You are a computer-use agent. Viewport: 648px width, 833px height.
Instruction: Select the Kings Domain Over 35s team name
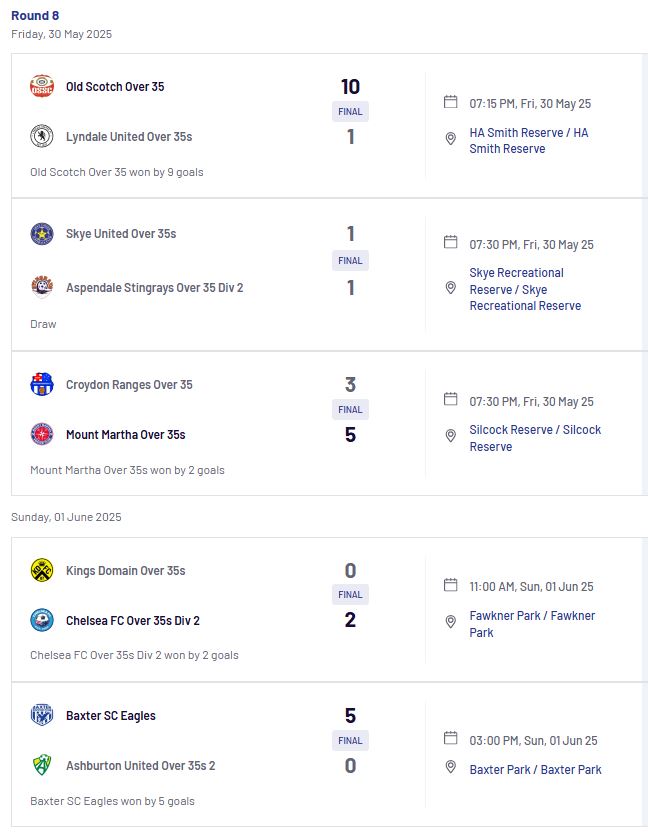(125, 571)
